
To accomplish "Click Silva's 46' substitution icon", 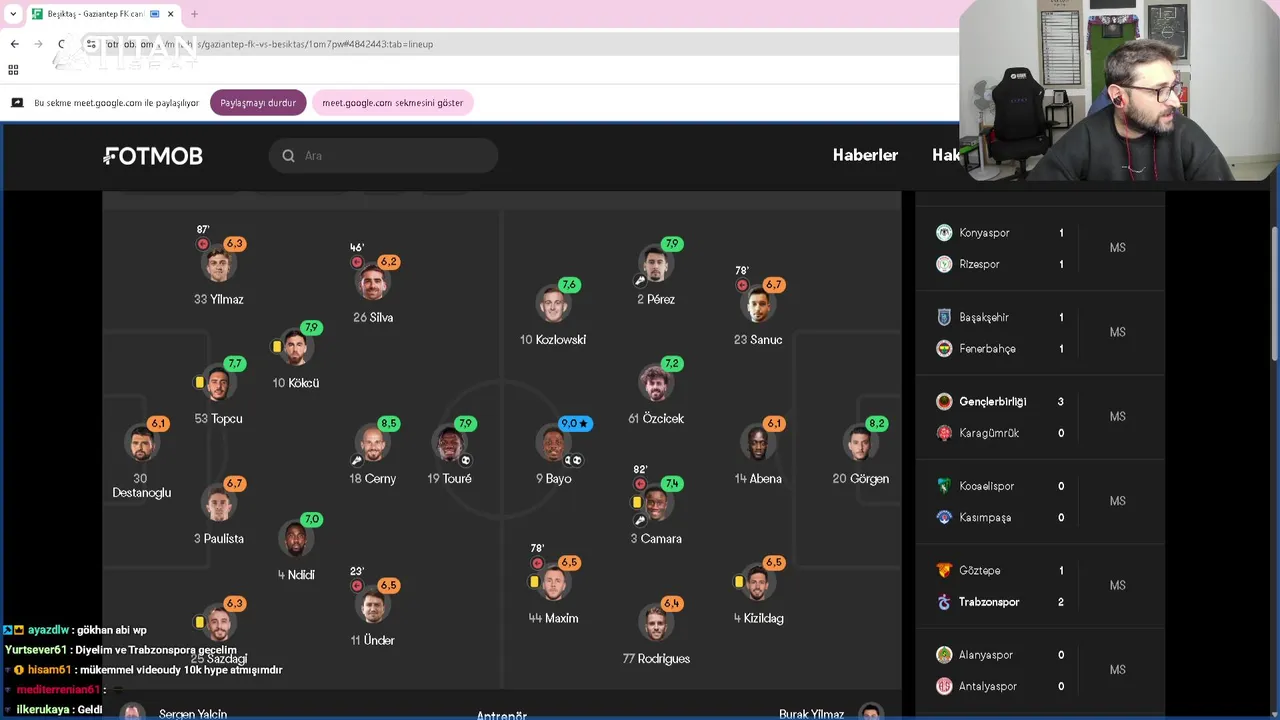I will click(357, 263).
